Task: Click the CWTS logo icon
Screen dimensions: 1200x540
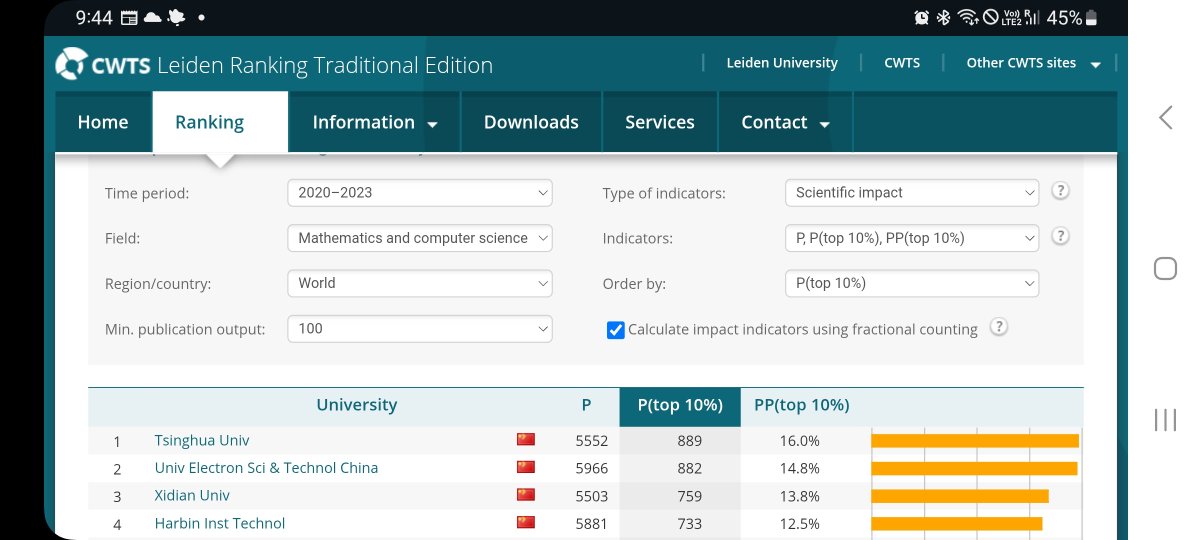Action: 72,65
